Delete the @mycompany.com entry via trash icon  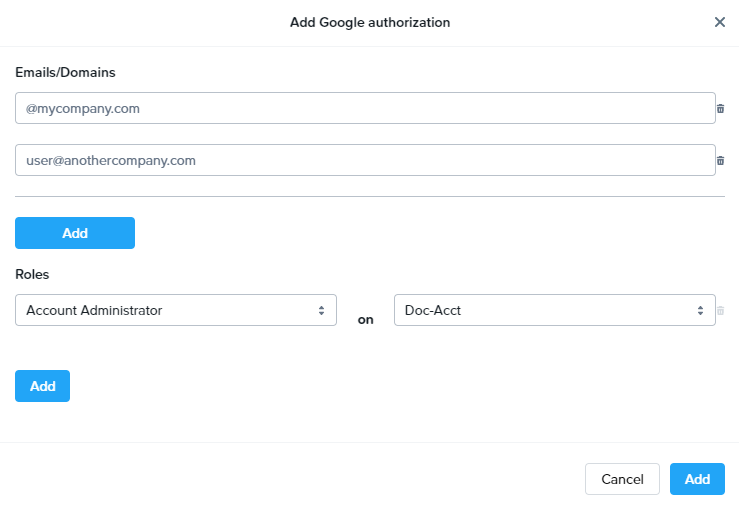(720, 109)
